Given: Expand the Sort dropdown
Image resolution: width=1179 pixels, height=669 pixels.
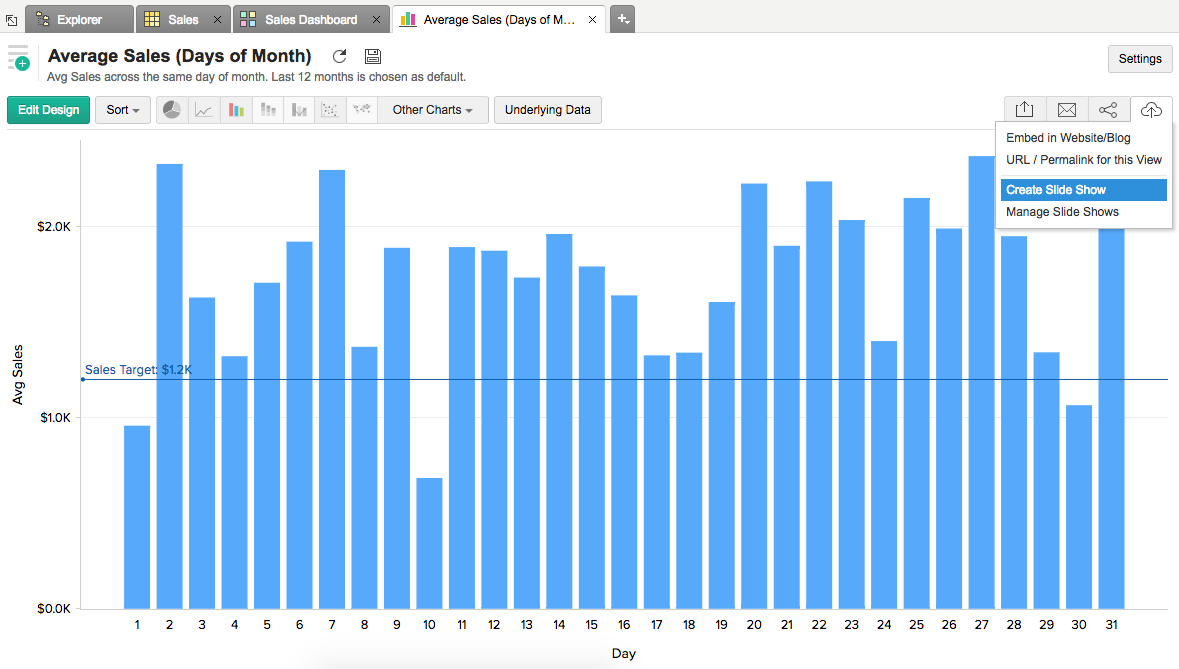Looking at the screenshot, I should (123, 110).
